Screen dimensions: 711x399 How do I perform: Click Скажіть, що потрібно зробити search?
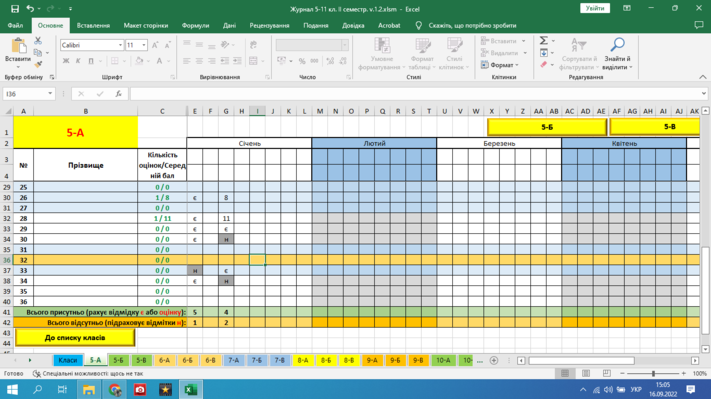pos(472,25)
